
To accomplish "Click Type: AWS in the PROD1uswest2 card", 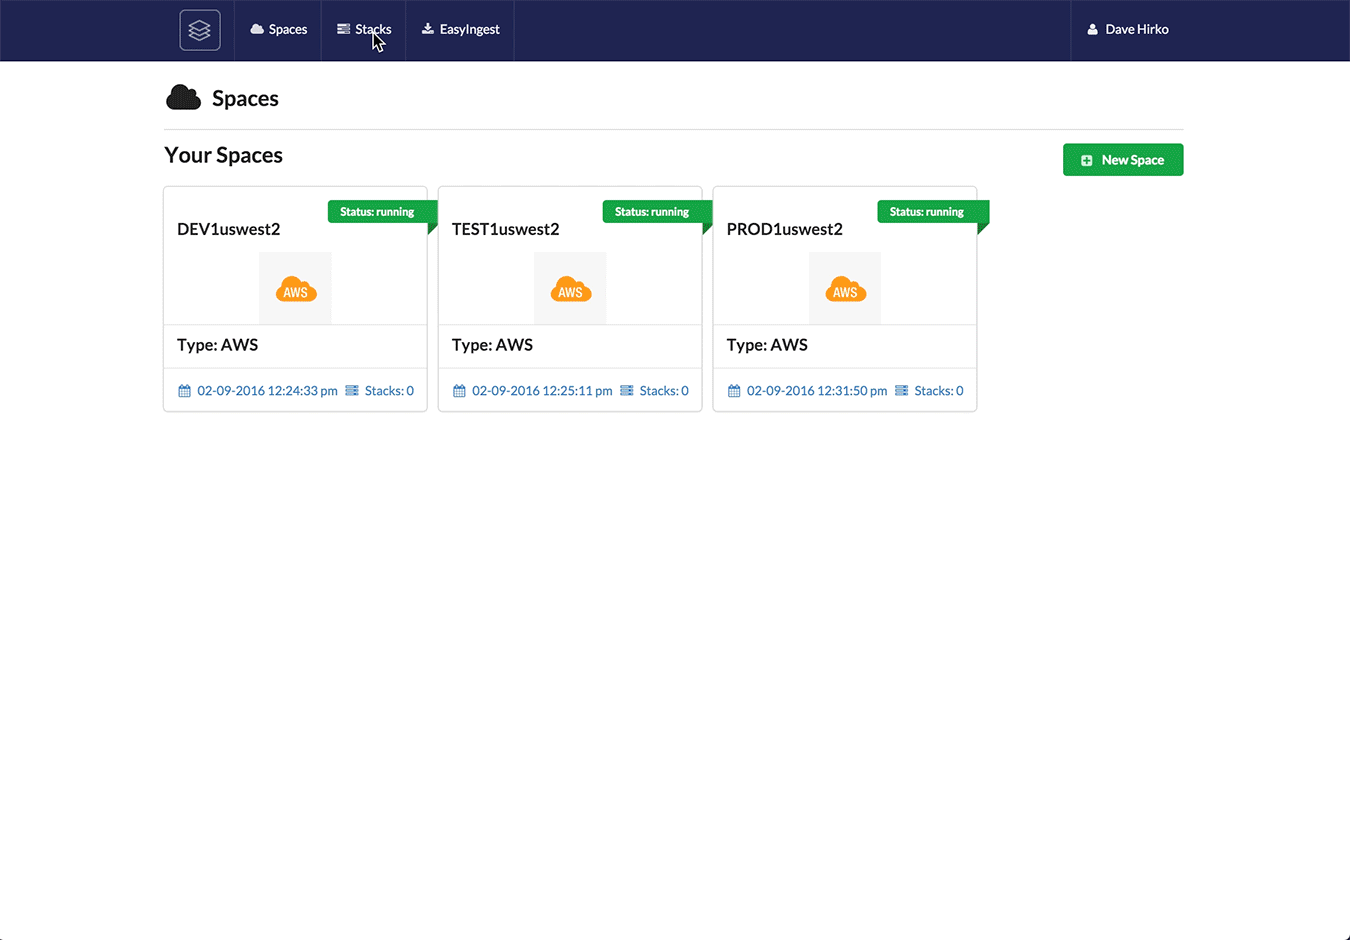I will tap(768, 345).
